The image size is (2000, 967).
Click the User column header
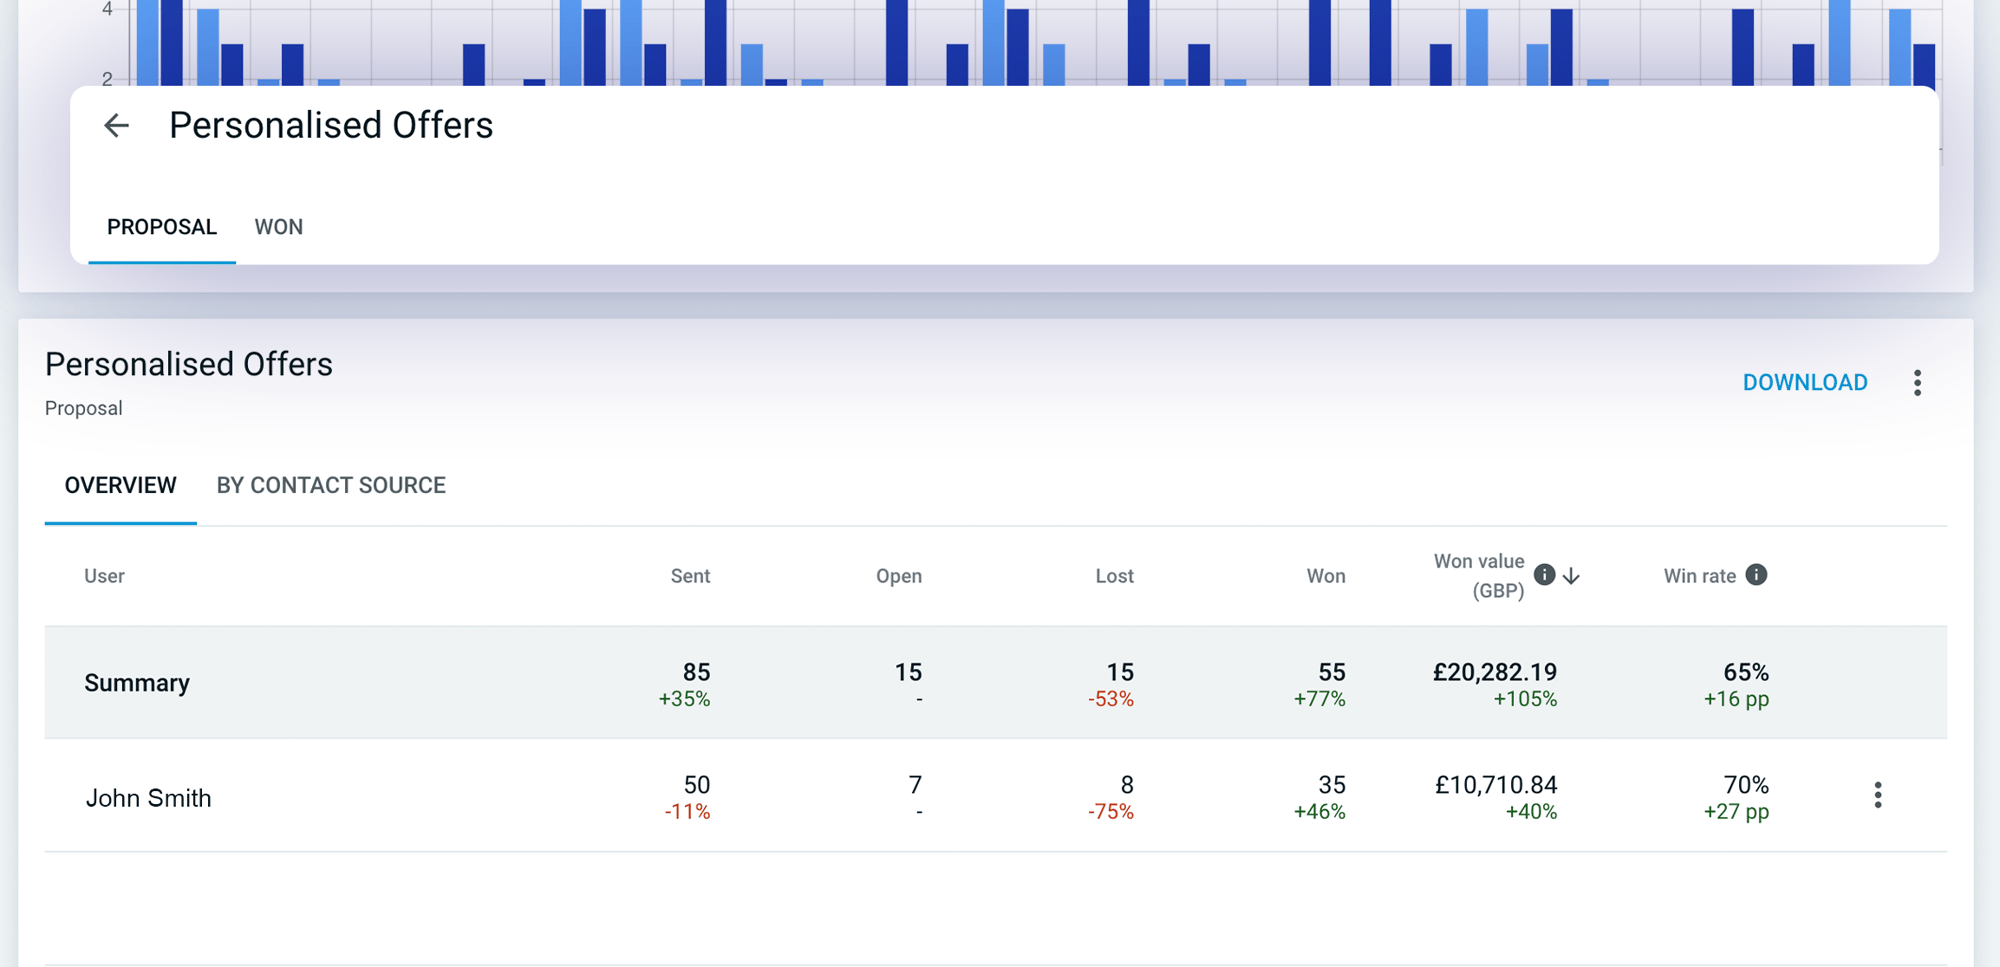(x=104, y=576)
